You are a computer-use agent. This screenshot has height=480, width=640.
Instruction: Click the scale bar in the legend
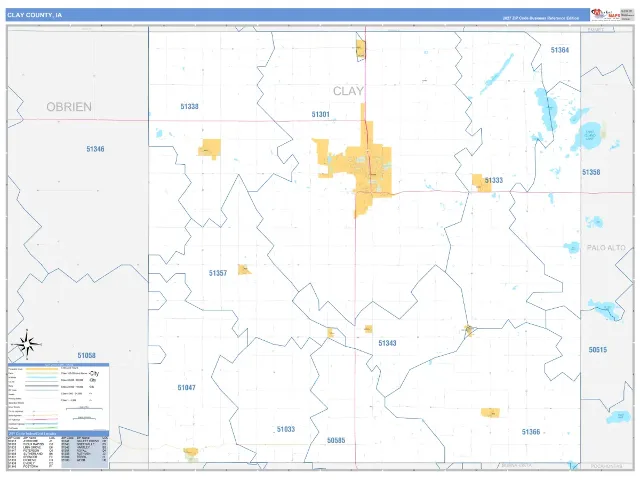click(x=84, y=408)
